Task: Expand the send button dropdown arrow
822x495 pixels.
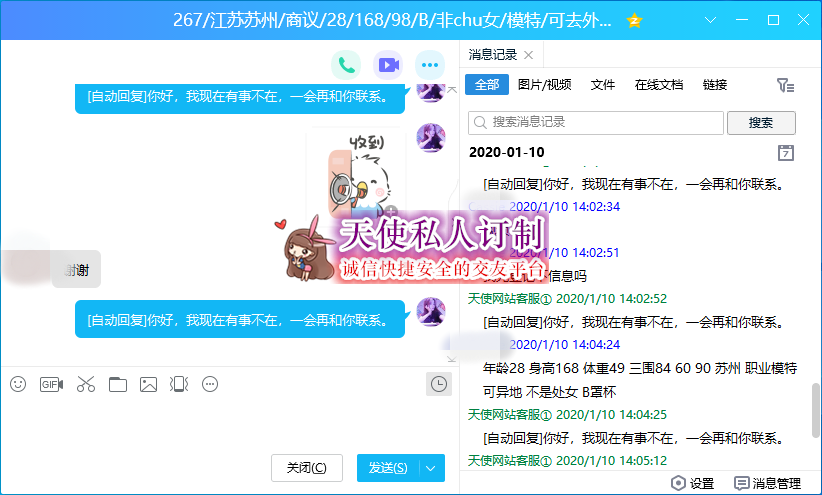Action: tap(432, 468)
